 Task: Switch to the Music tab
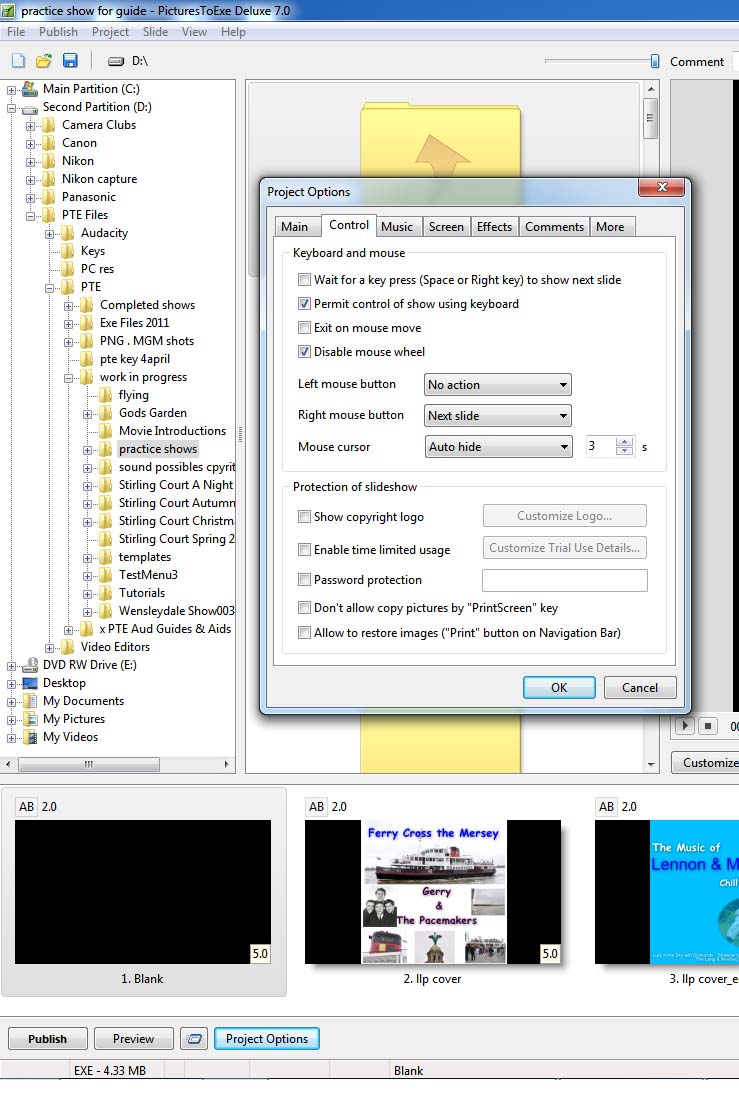click(x=397, y=227)
